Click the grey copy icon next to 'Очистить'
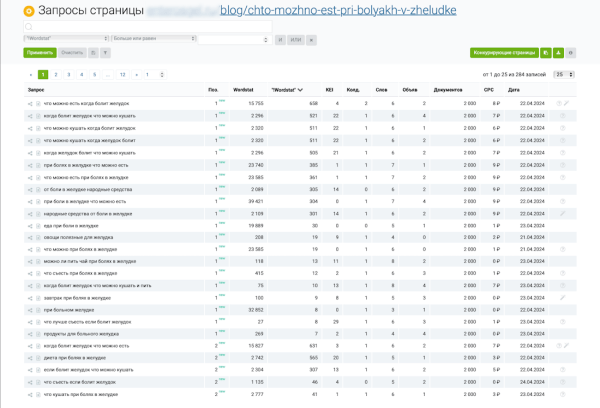600x408 pixels. click(92, 51)
